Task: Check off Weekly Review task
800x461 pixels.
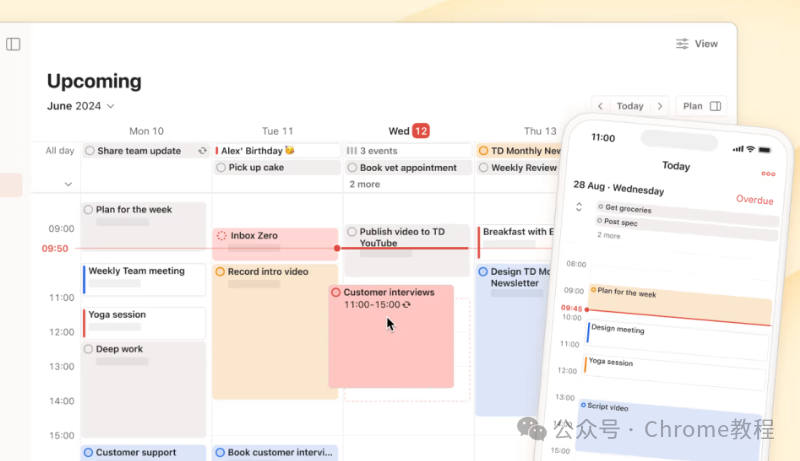Action: pos(483,168)
